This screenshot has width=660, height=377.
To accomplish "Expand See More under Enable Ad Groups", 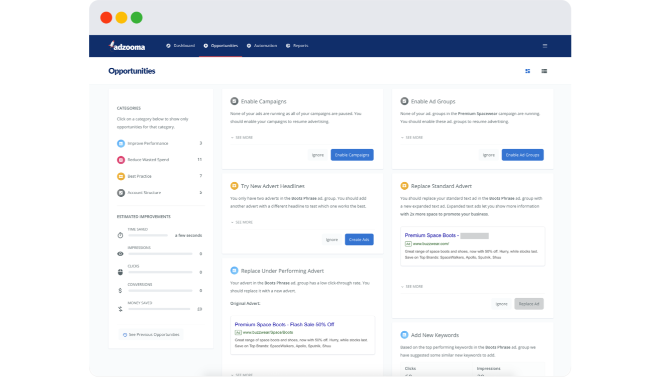I will [x=412, y=138].
